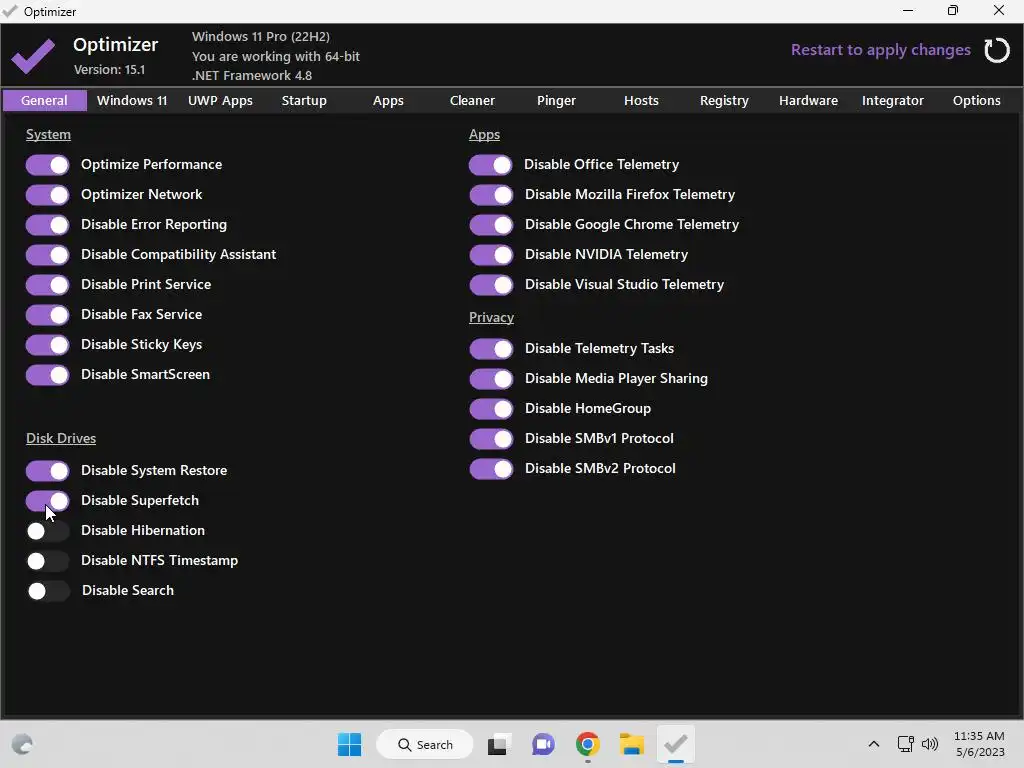Toggle Disable SMBv1 Protocol switch
Image resolution: width=1024 pixels, height=768 pixels.
coord(491,440)
